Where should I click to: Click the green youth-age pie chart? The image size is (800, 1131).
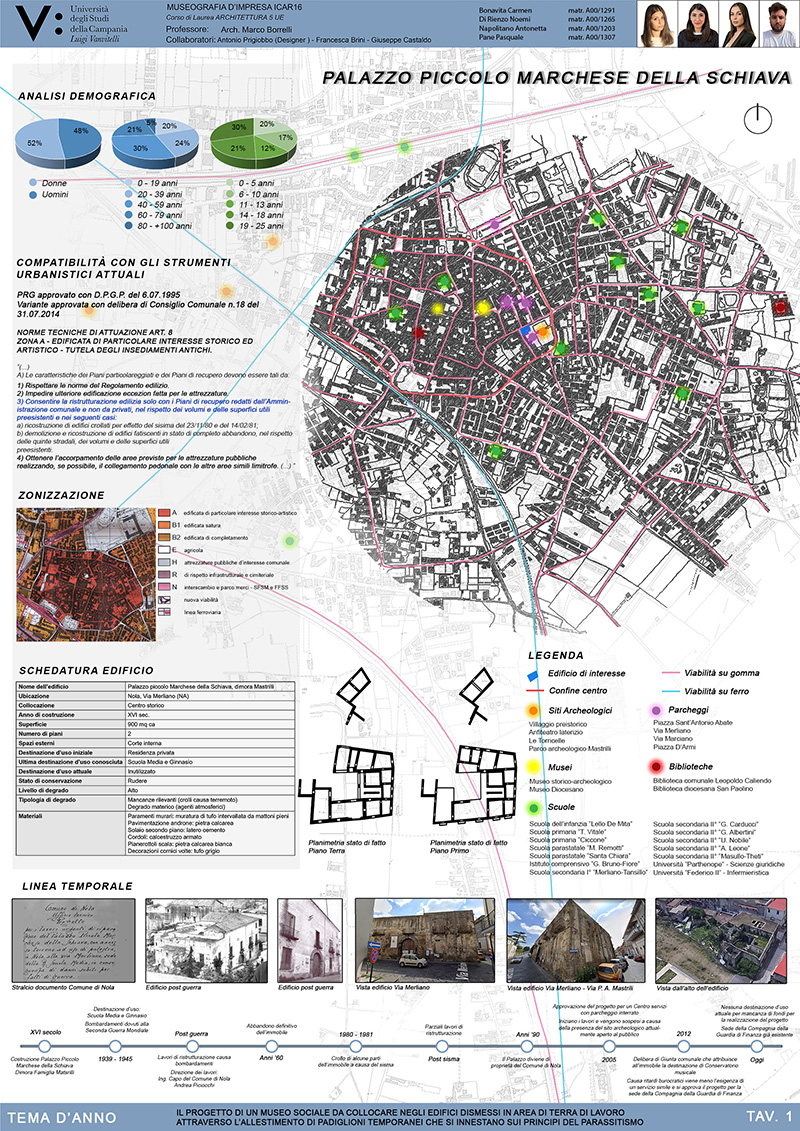click(x=253, y=142)
